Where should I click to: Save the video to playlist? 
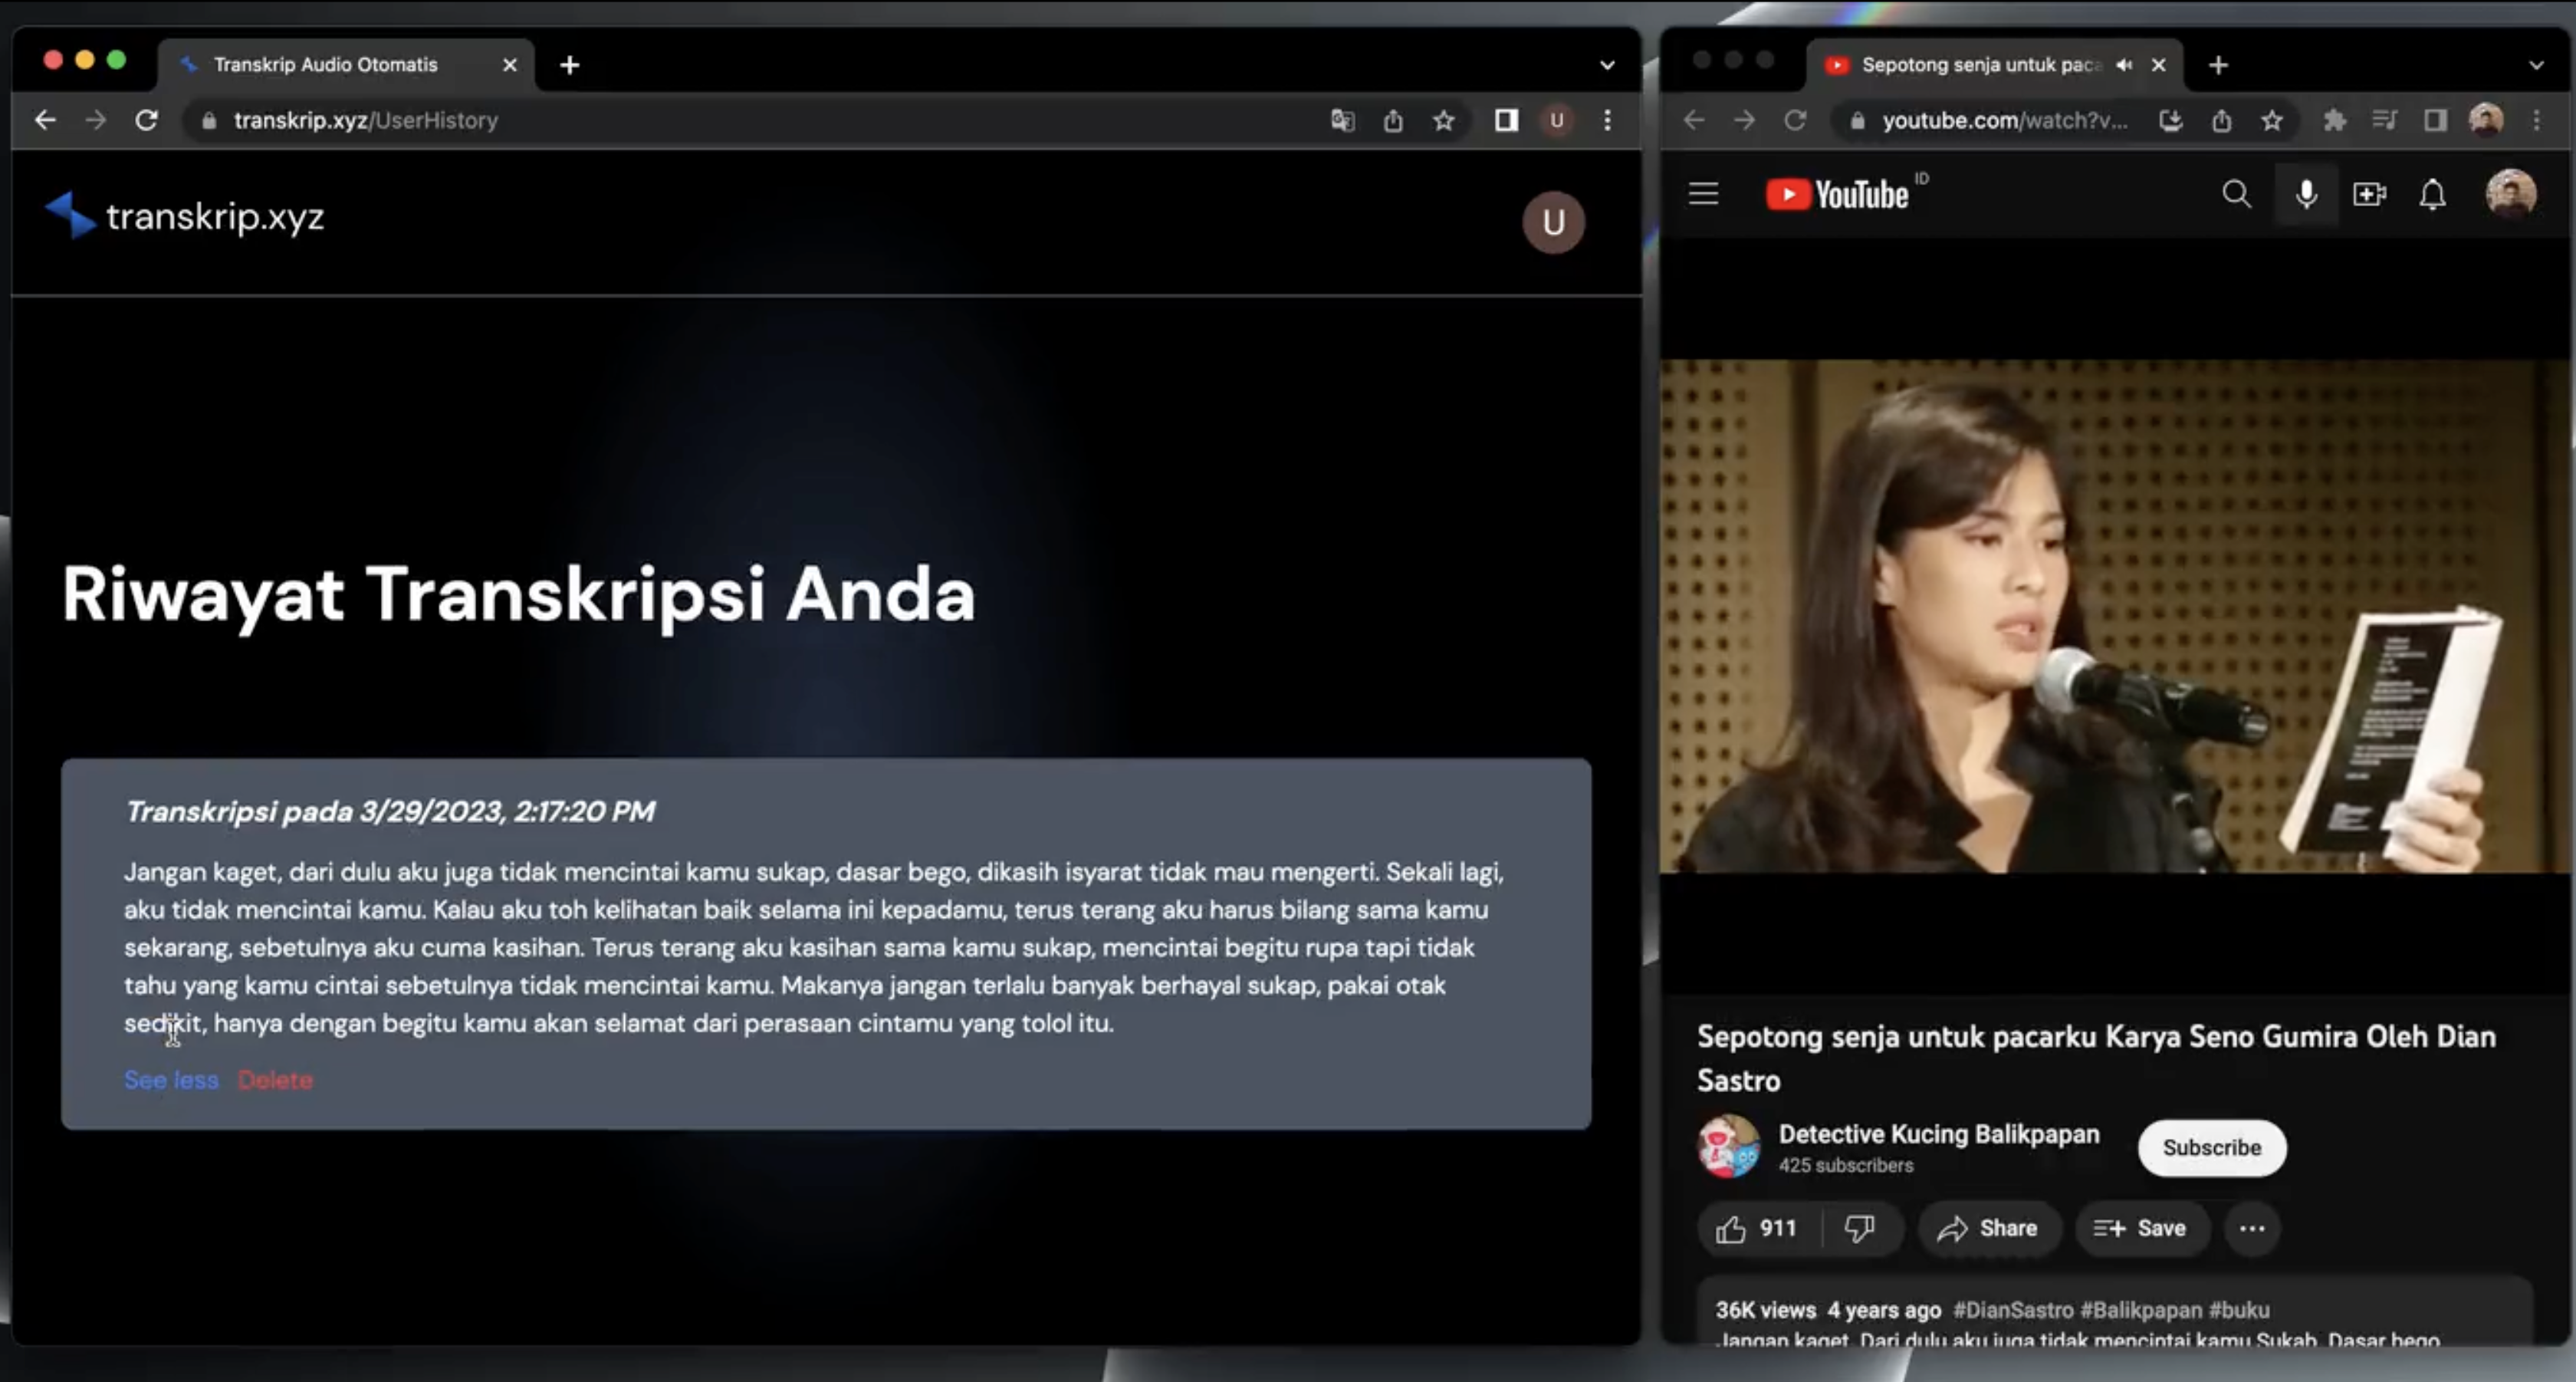point(2141,1228)
